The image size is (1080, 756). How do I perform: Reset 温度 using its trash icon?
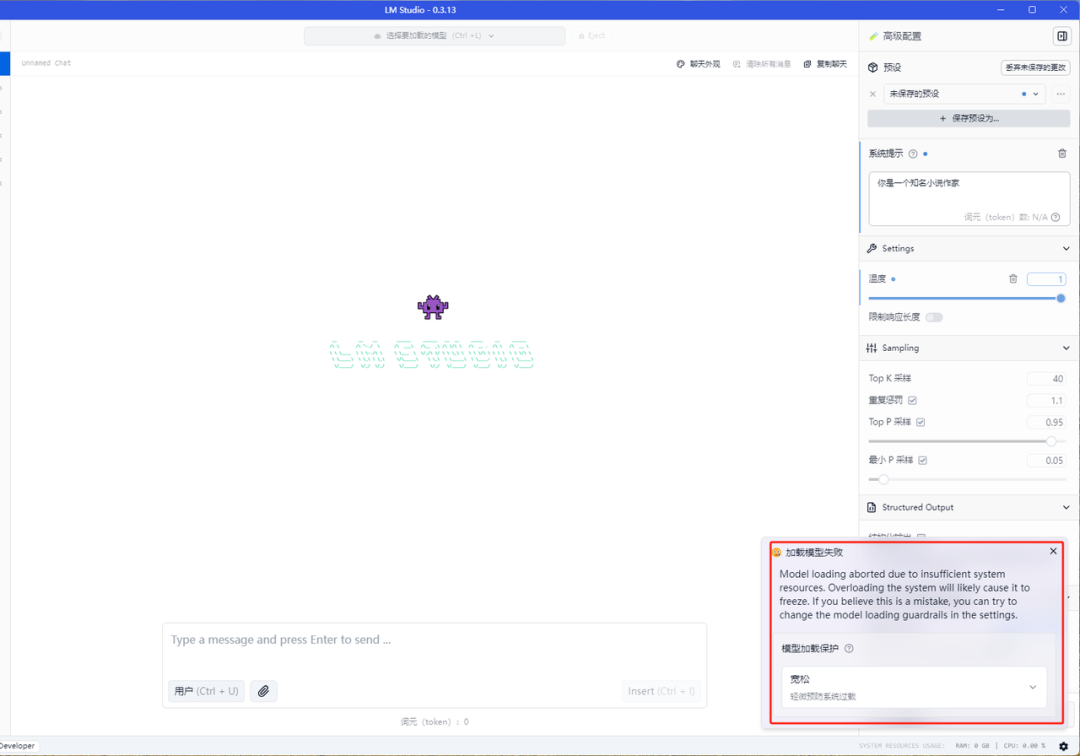pyautogui.click(x=1013, y=279)
